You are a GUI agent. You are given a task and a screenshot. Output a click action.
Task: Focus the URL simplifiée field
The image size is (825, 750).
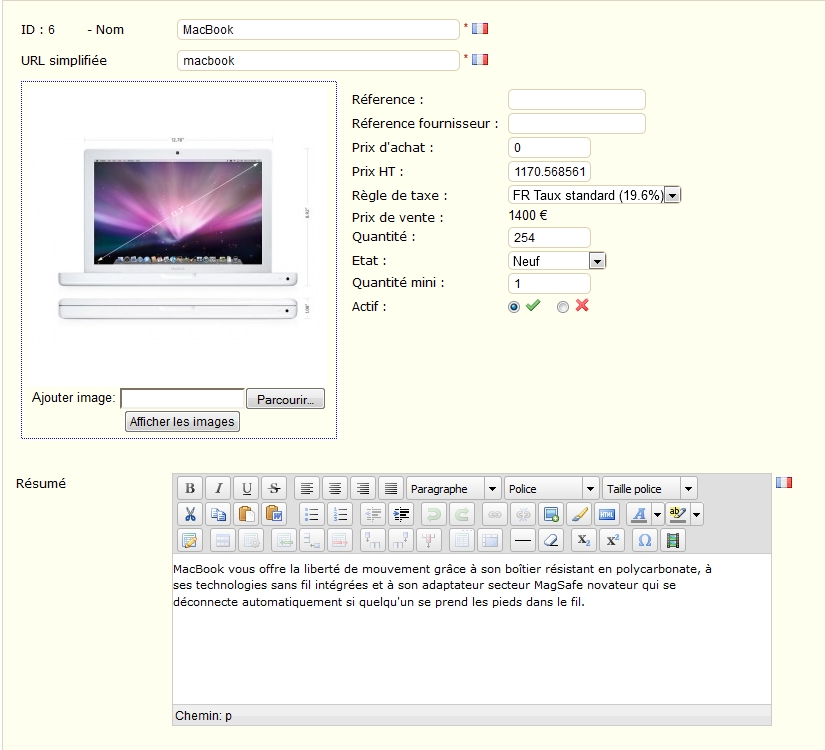point(318,61)
